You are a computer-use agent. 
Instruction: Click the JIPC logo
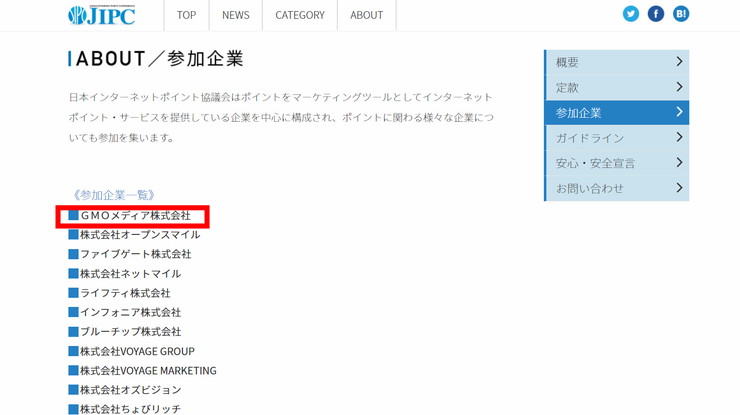coord(101,15)
